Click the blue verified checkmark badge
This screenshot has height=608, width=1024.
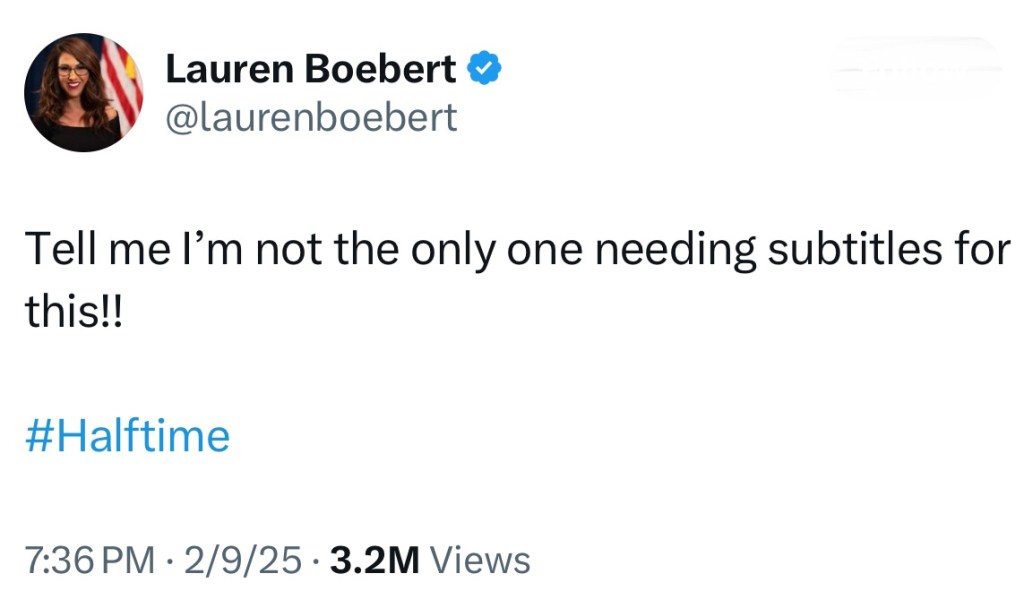[485, 67]
